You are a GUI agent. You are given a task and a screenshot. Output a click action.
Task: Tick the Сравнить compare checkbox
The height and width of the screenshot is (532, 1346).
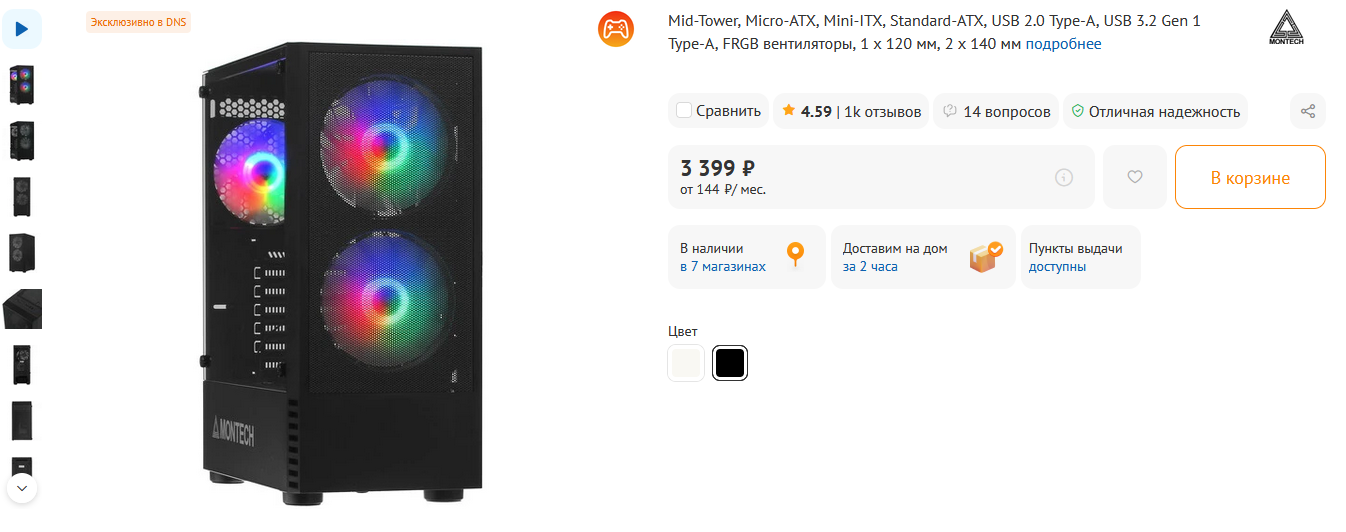coord(684,111)
